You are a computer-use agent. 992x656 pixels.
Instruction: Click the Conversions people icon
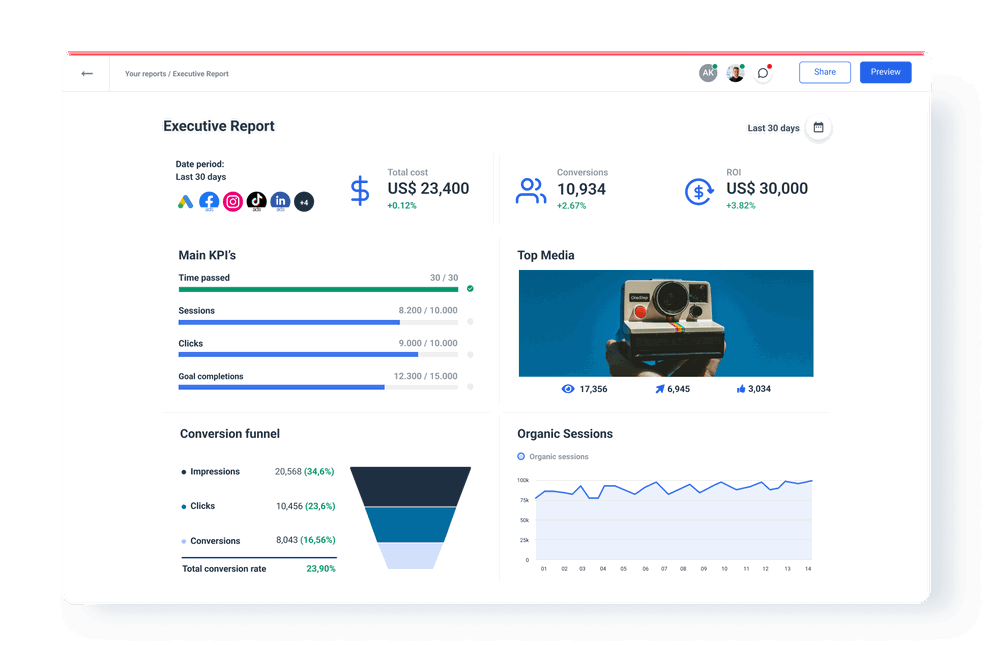click(530, 189)
